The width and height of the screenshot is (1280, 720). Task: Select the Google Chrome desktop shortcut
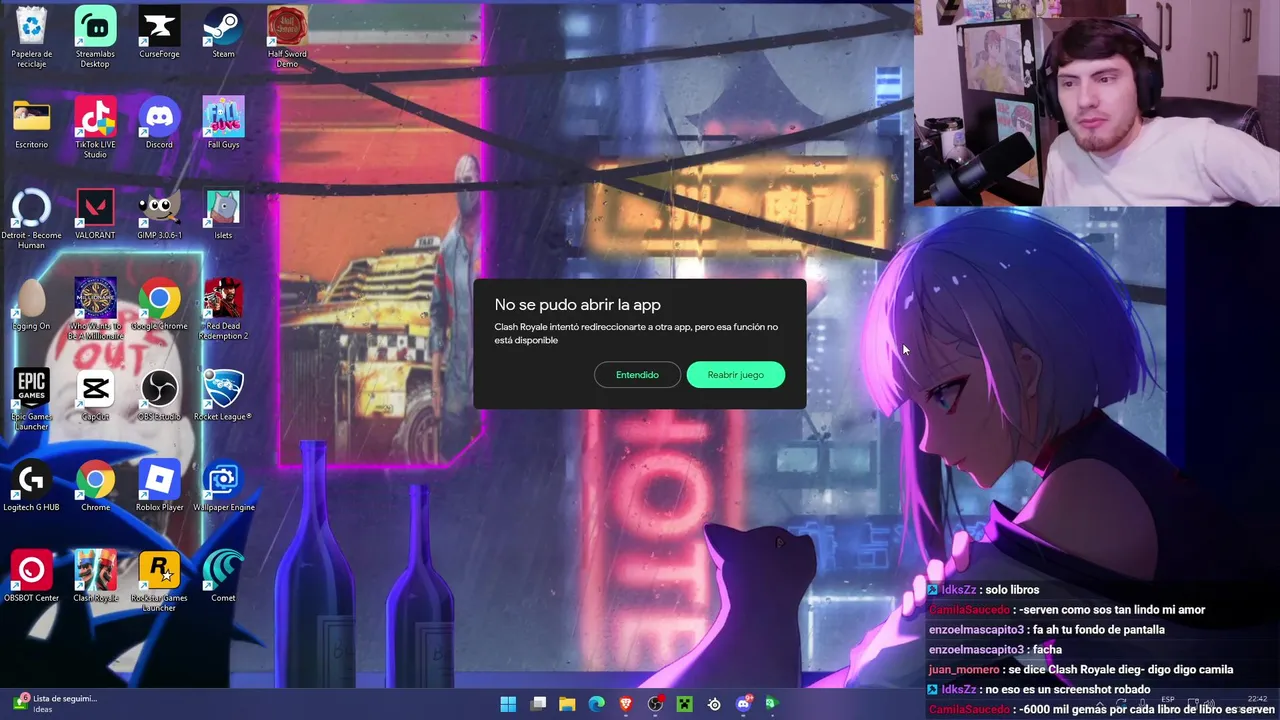[x=159, y=305]
